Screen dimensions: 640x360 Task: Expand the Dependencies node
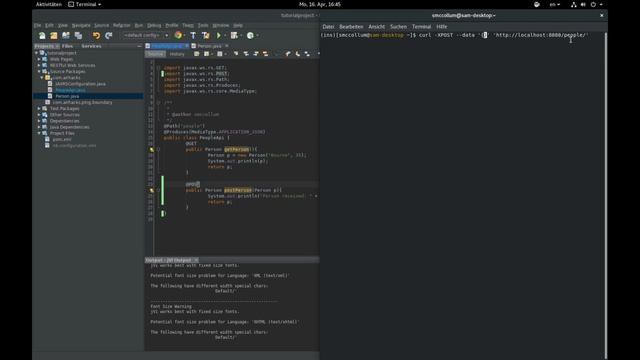pos(39,121)
